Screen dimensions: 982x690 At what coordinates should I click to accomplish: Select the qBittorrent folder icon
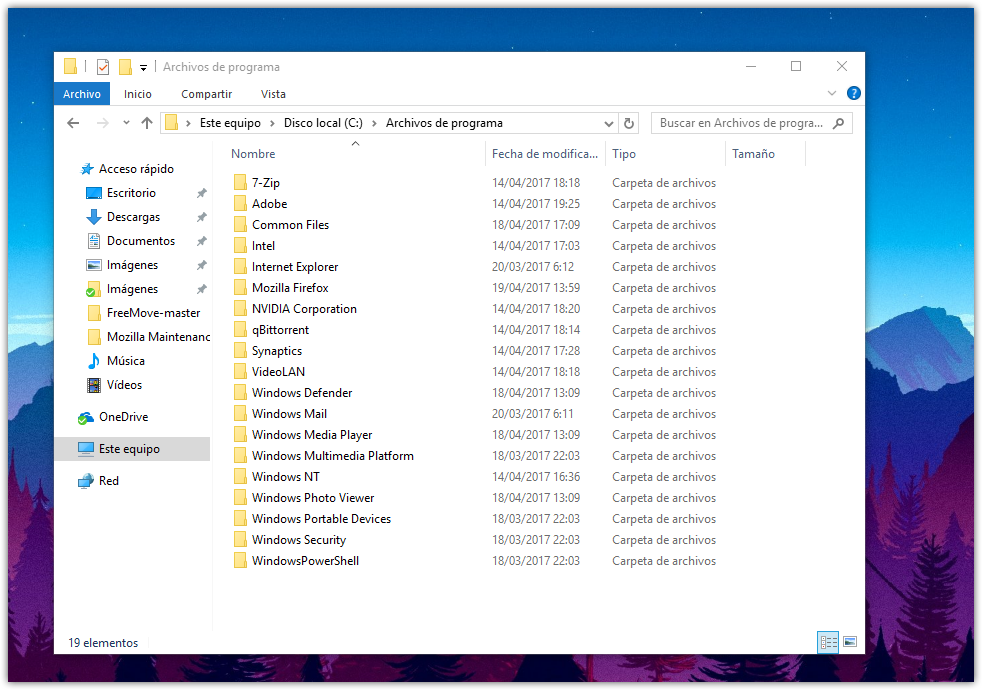[240, 329]
